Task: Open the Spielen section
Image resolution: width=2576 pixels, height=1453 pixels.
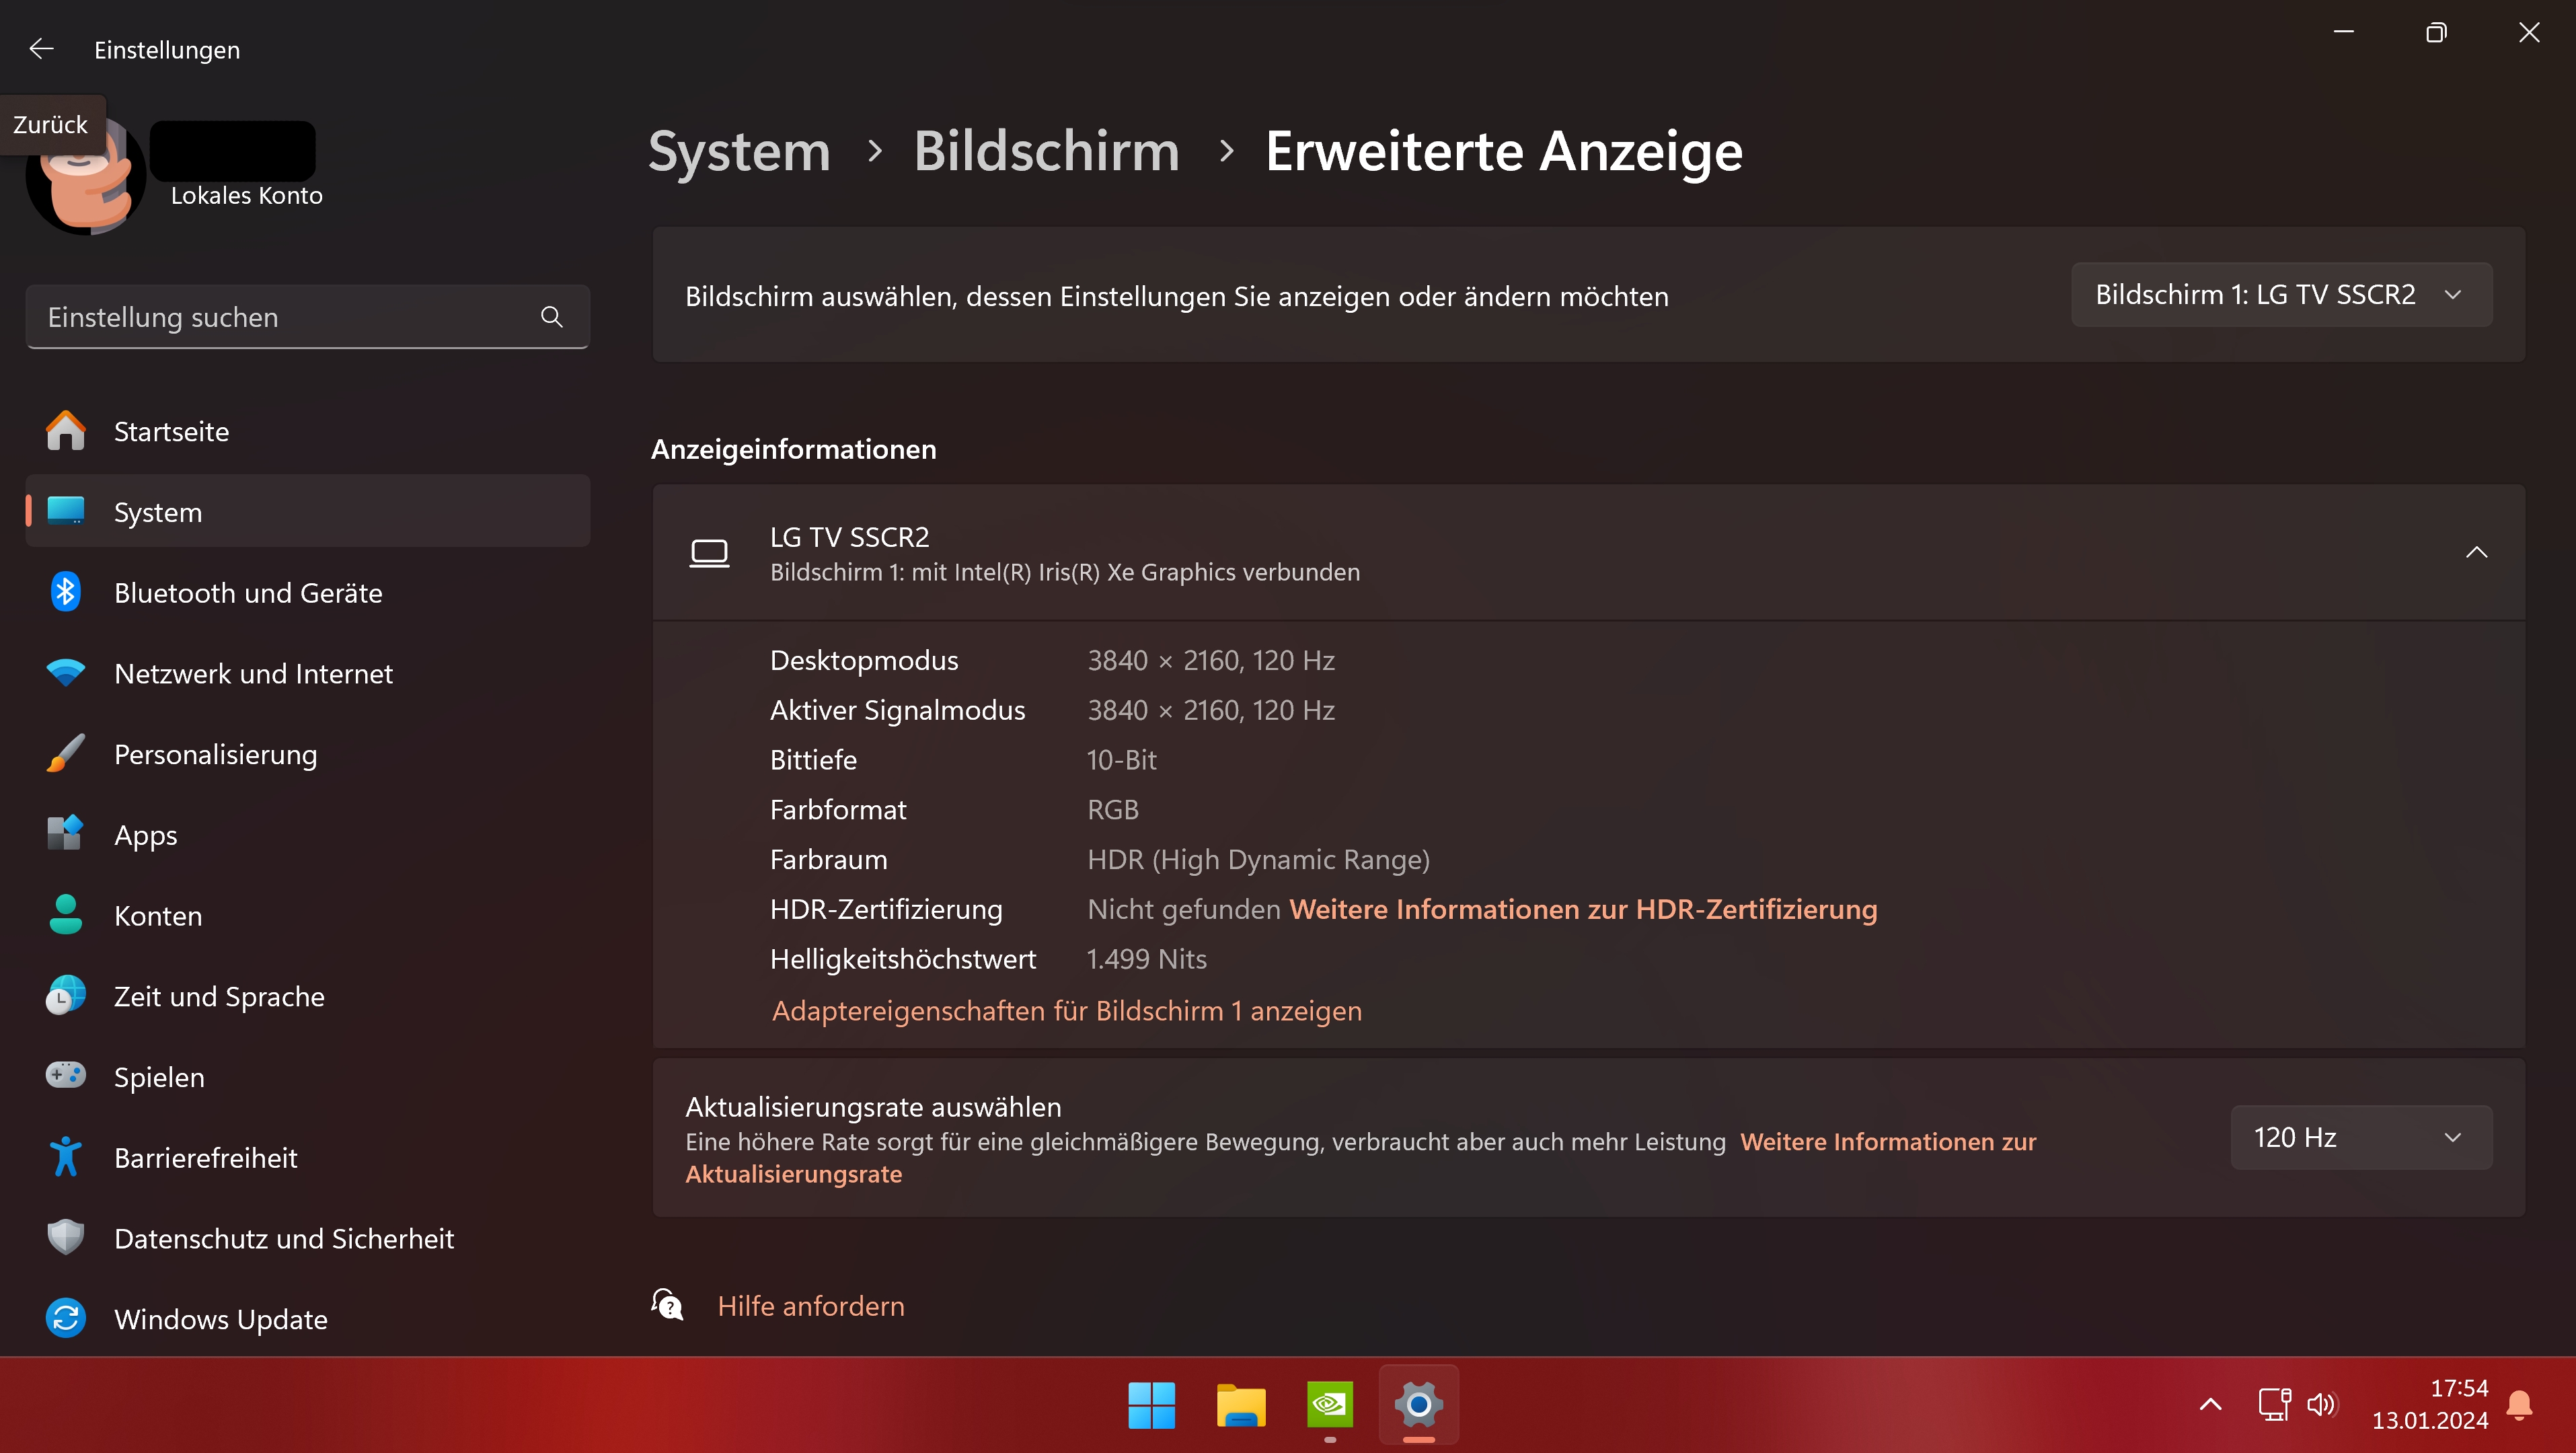Action: [x=160, y=1076]
